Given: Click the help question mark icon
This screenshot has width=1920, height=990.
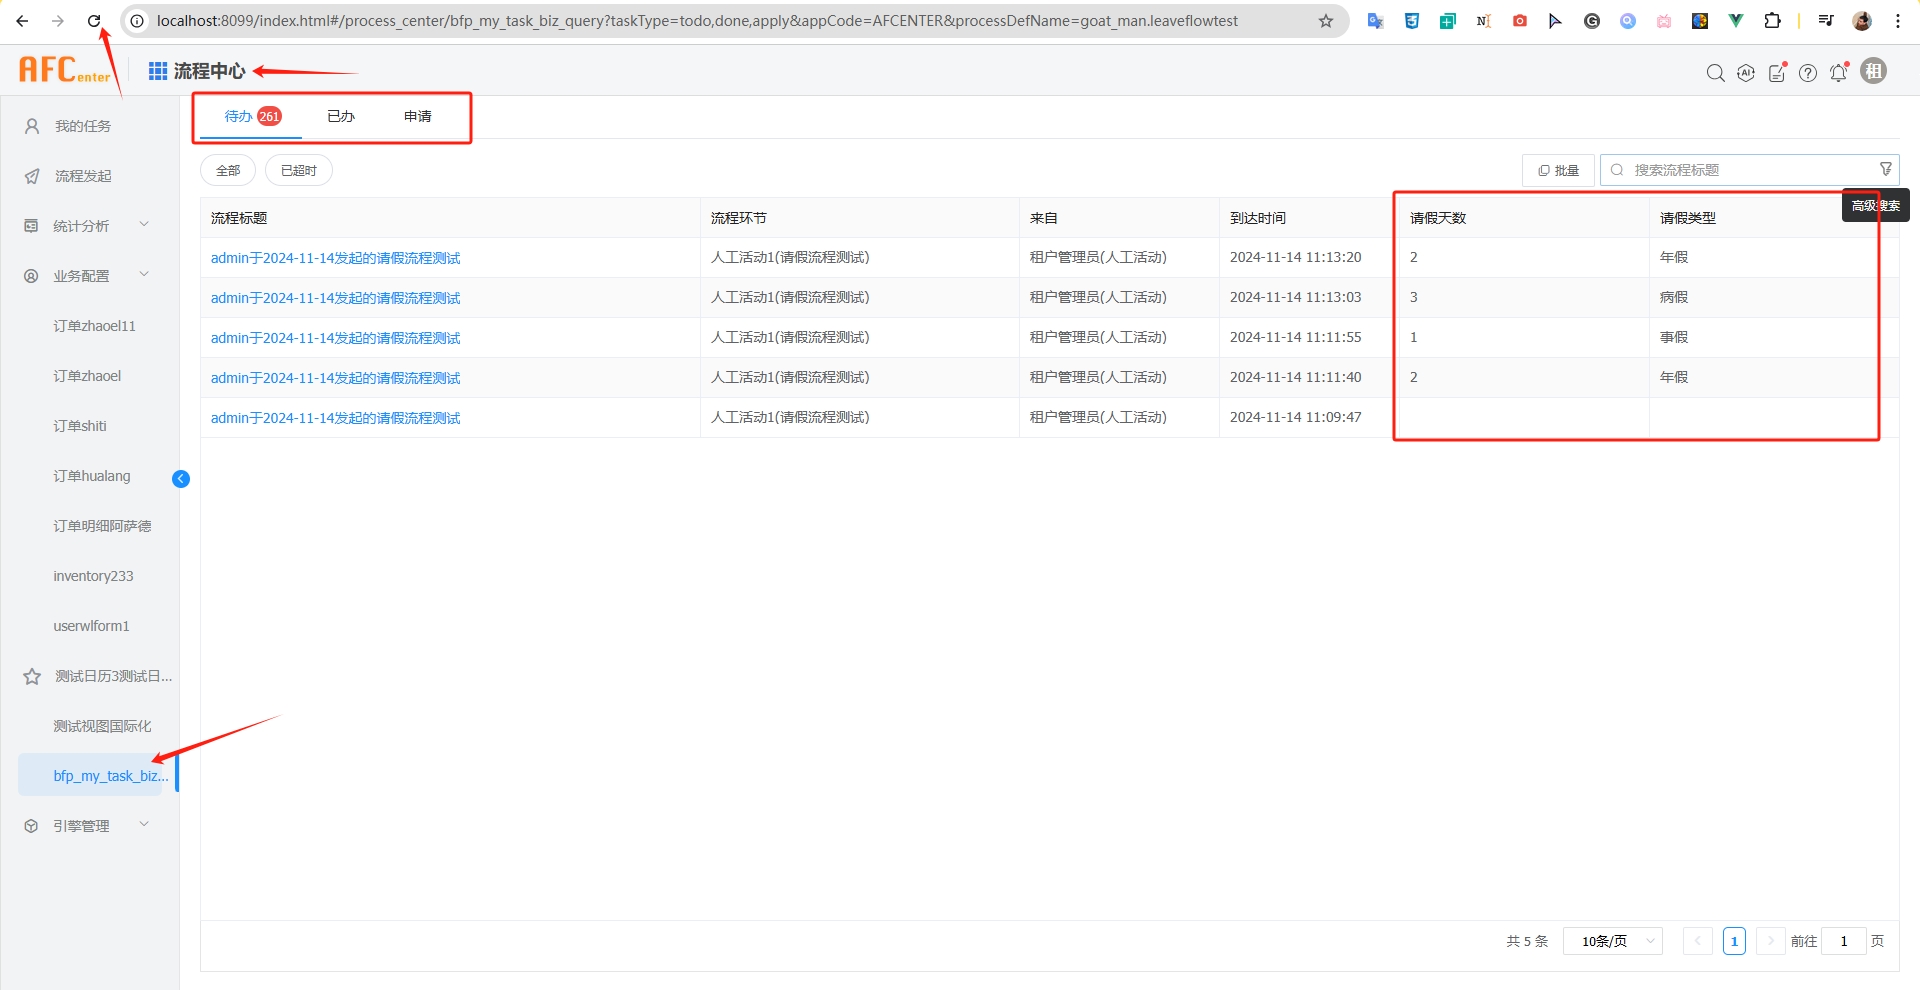Looking at the screenshot, I should pyautogui.click(x=1808, y=73).
